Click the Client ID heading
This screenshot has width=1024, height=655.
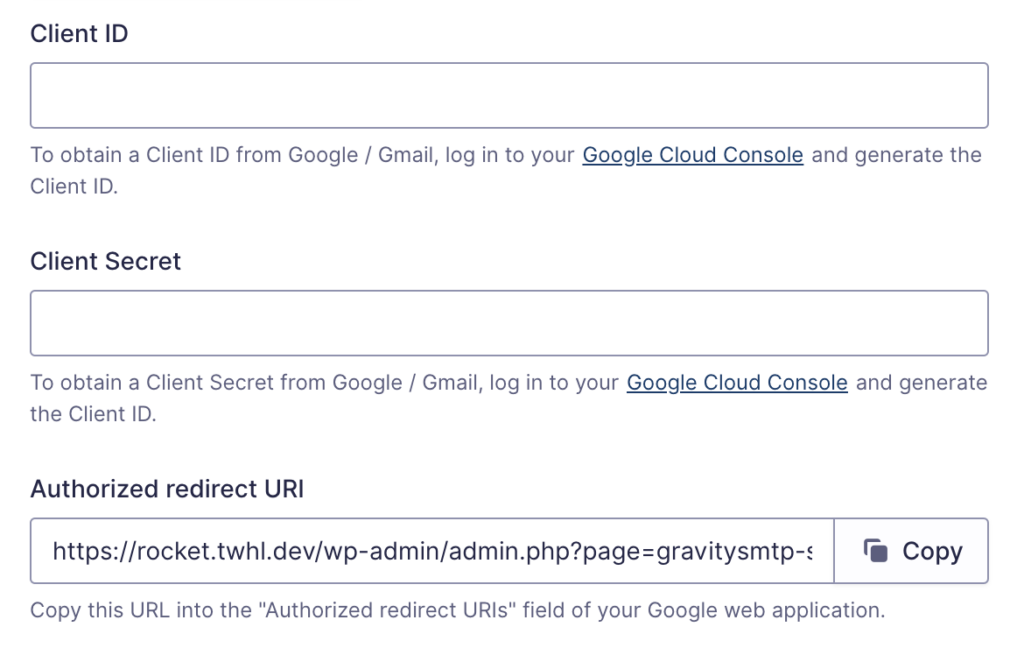(79, 33)
